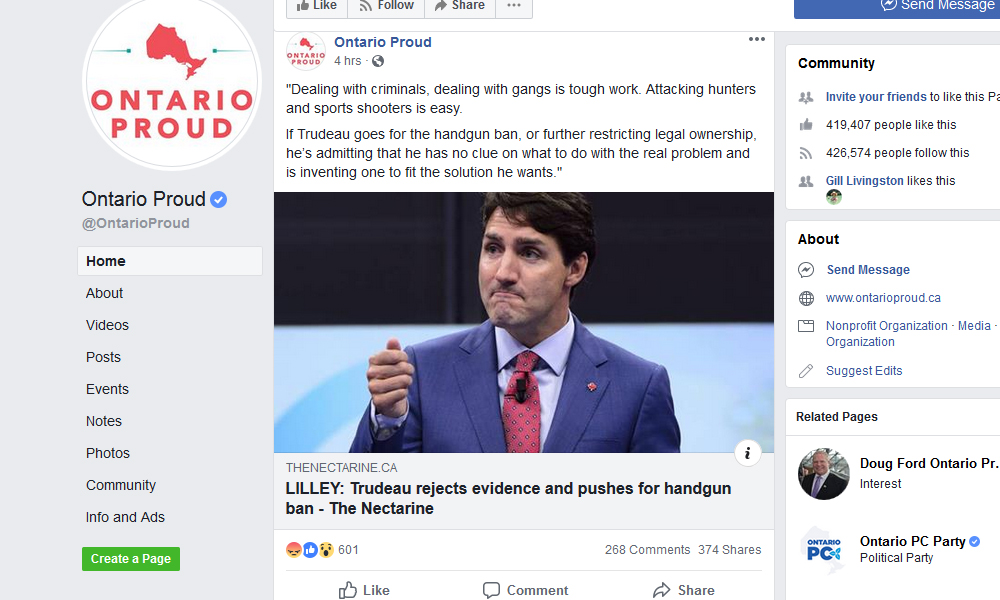Viewport: 1000px width, 600px height.
Task: Click the info icon on the Trudeau image
Action: [x=747, y=453]
